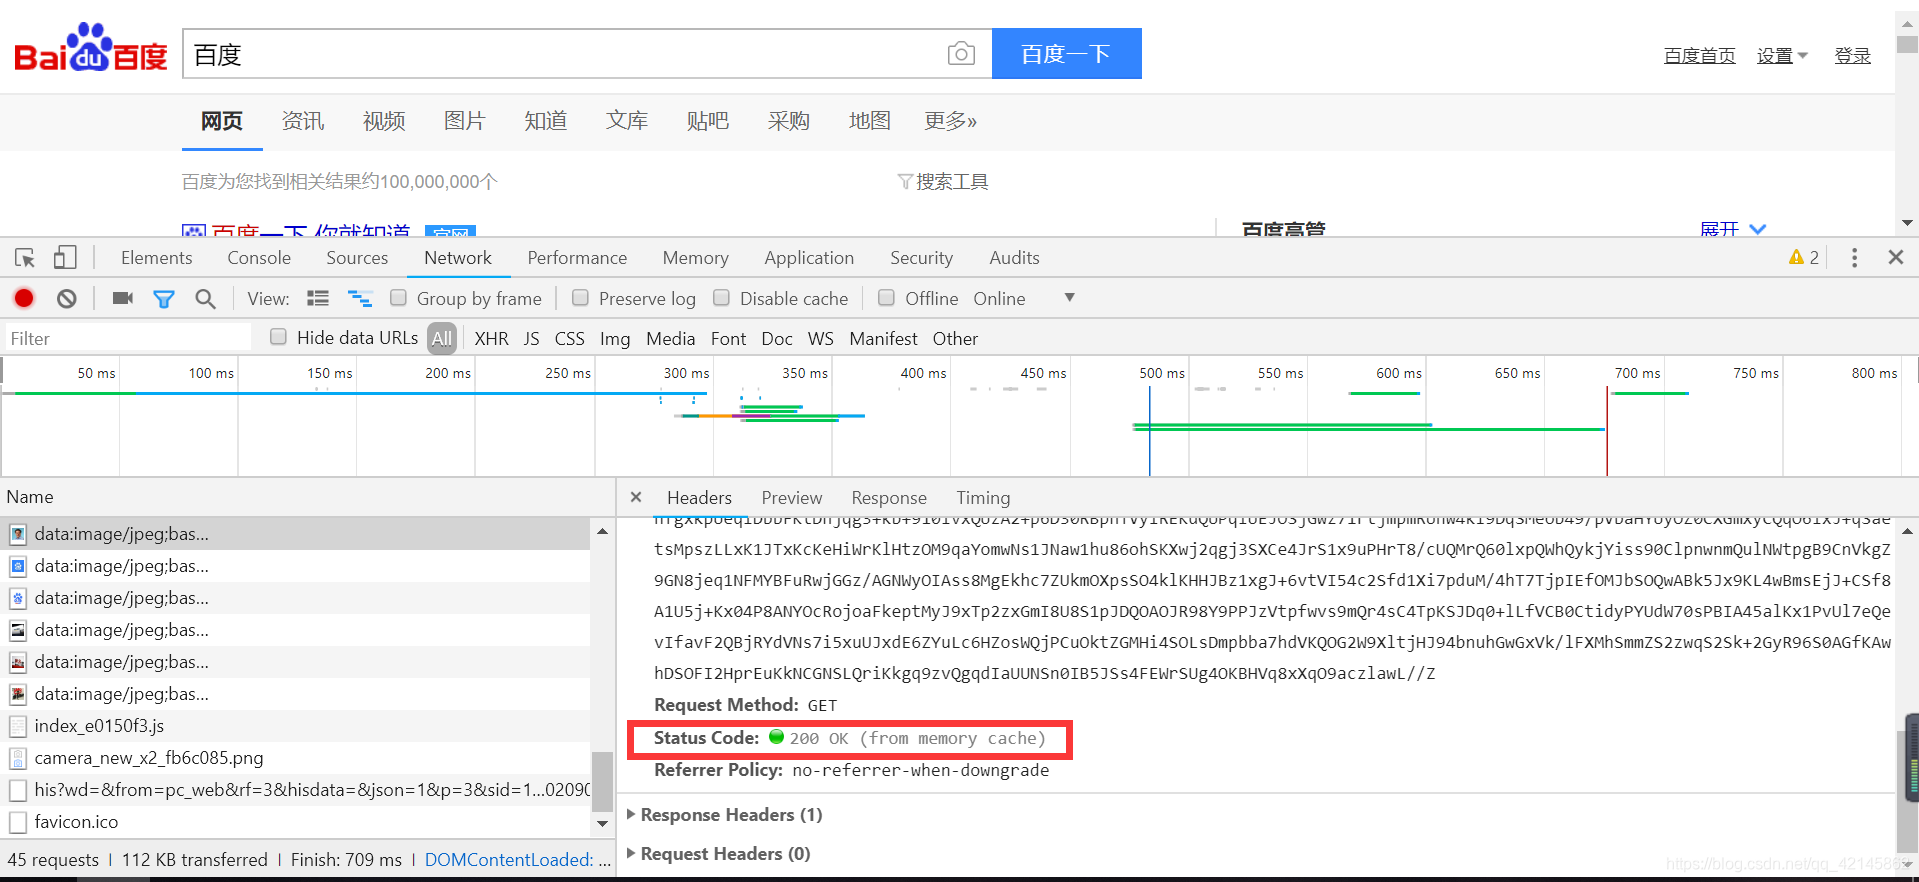Click the 百度一下 search button

pos(1066,53)
